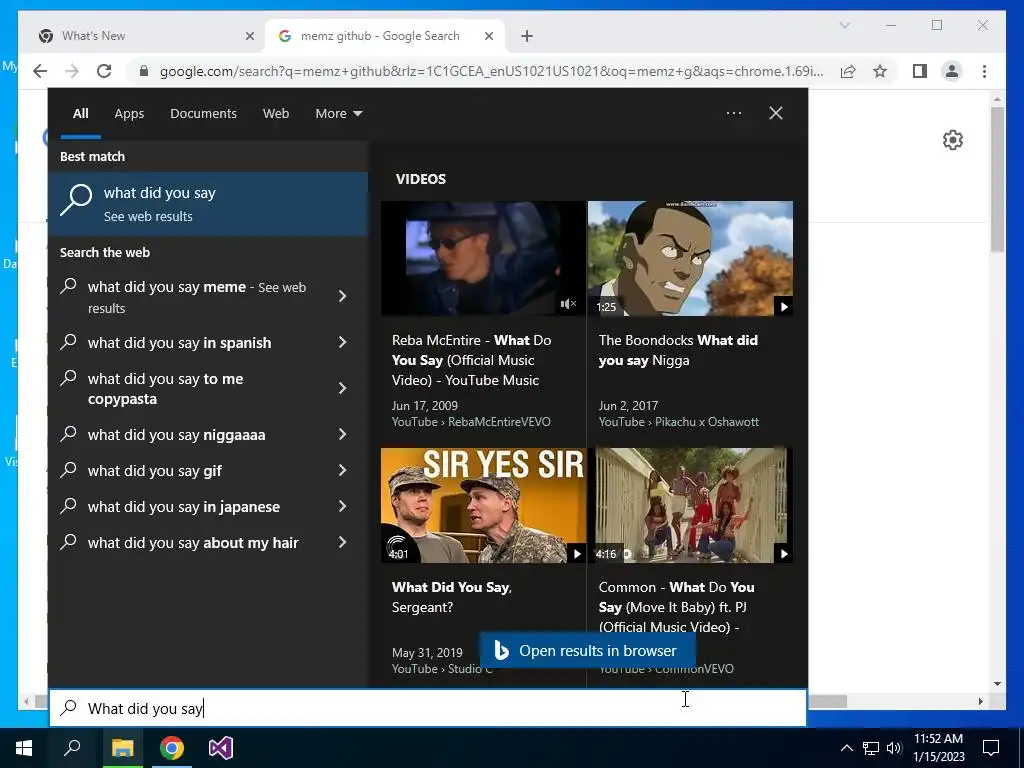
Task: Close the memz github Google Search tab
Action: pos(488,36)
